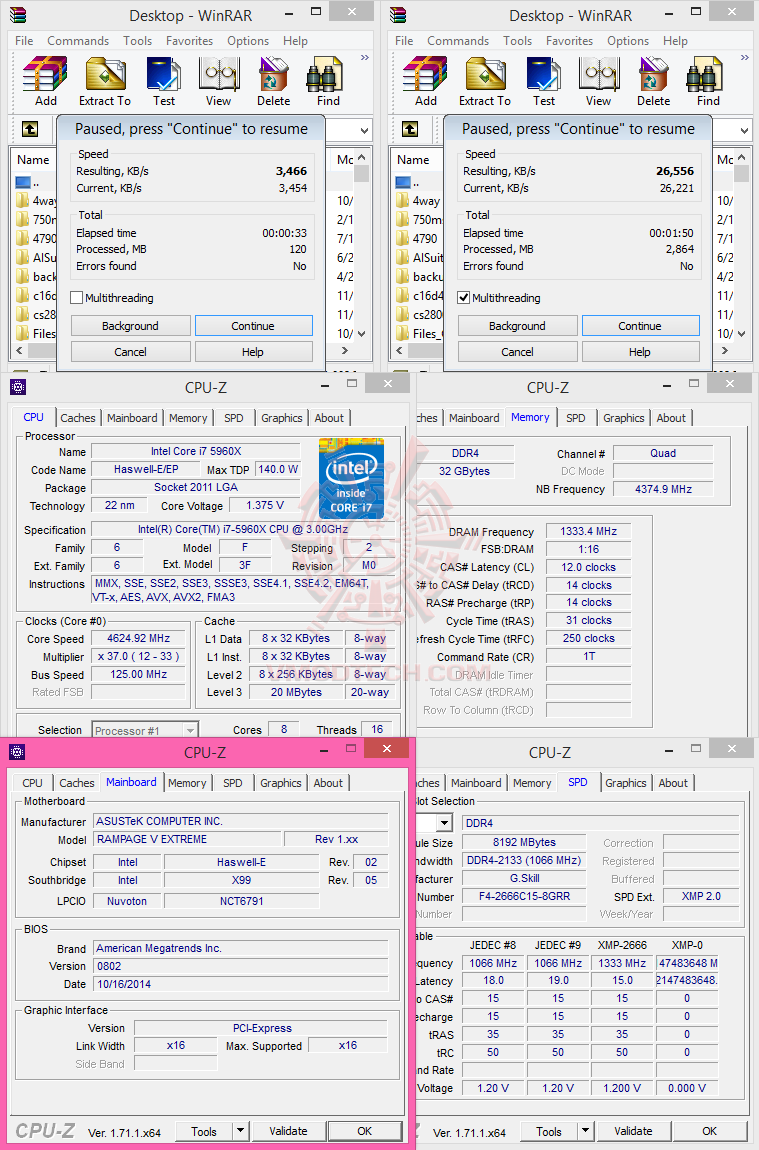Click WinRAR title bar icon in left window

18,15
